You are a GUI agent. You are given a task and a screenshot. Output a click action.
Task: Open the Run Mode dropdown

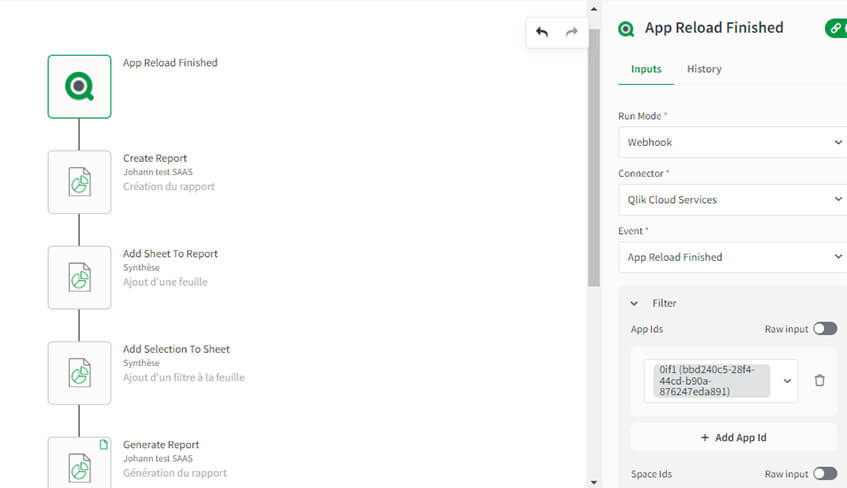(733, 142)
